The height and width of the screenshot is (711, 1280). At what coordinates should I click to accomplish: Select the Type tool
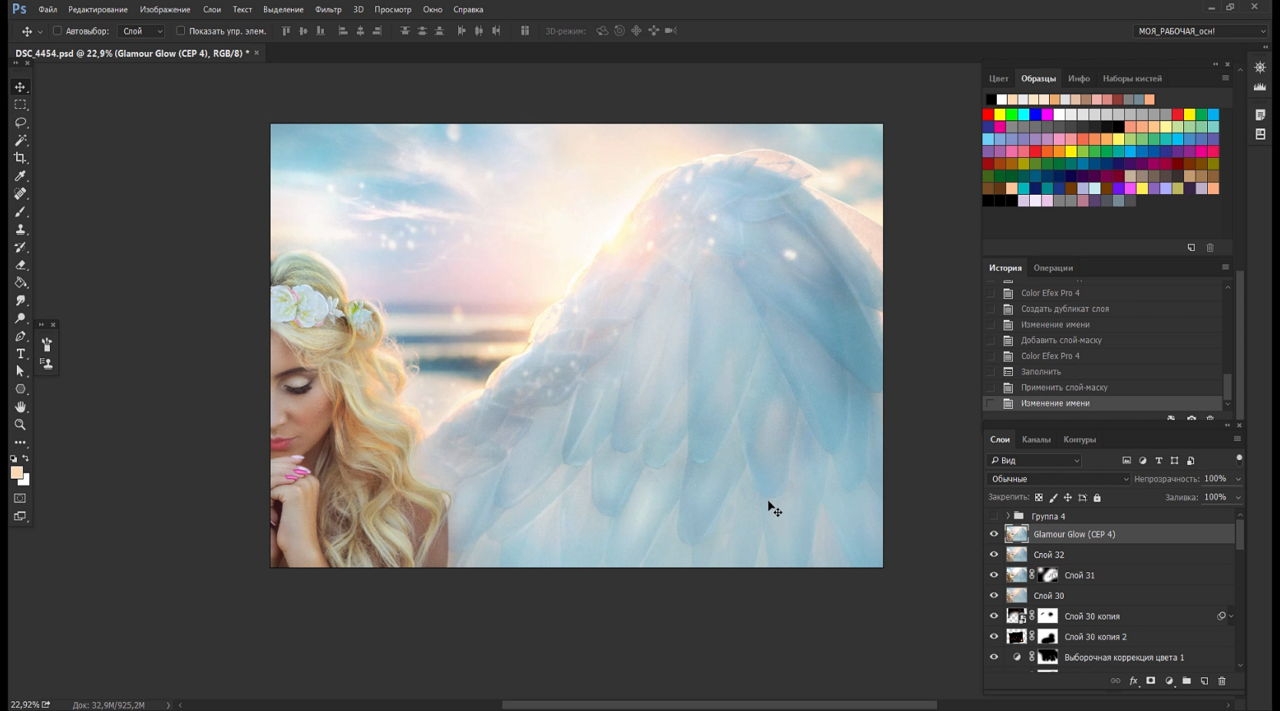[20, 354]
